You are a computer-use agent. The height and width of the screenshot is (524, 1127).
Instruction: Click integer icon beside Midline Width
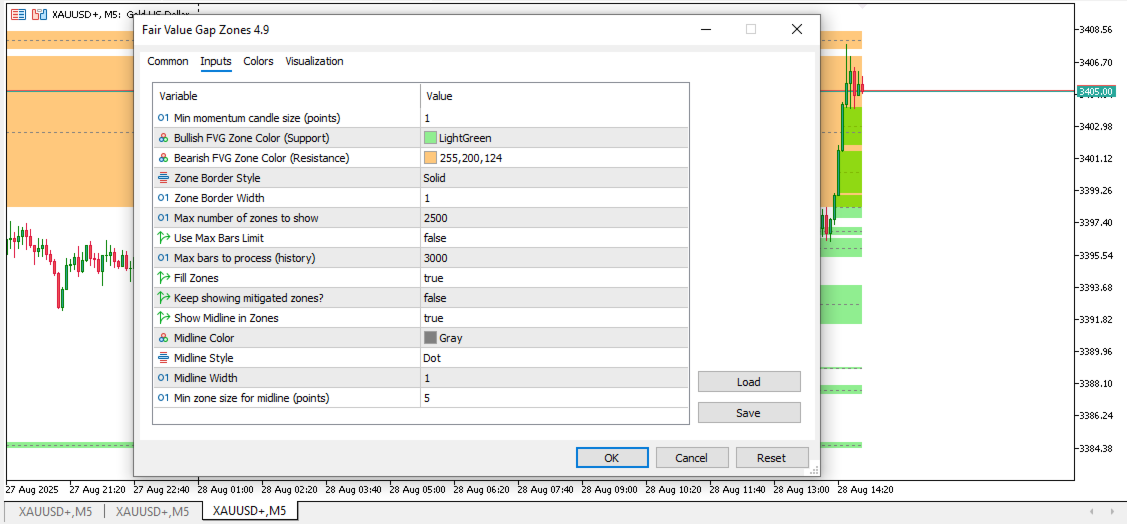tap(163, 378)
